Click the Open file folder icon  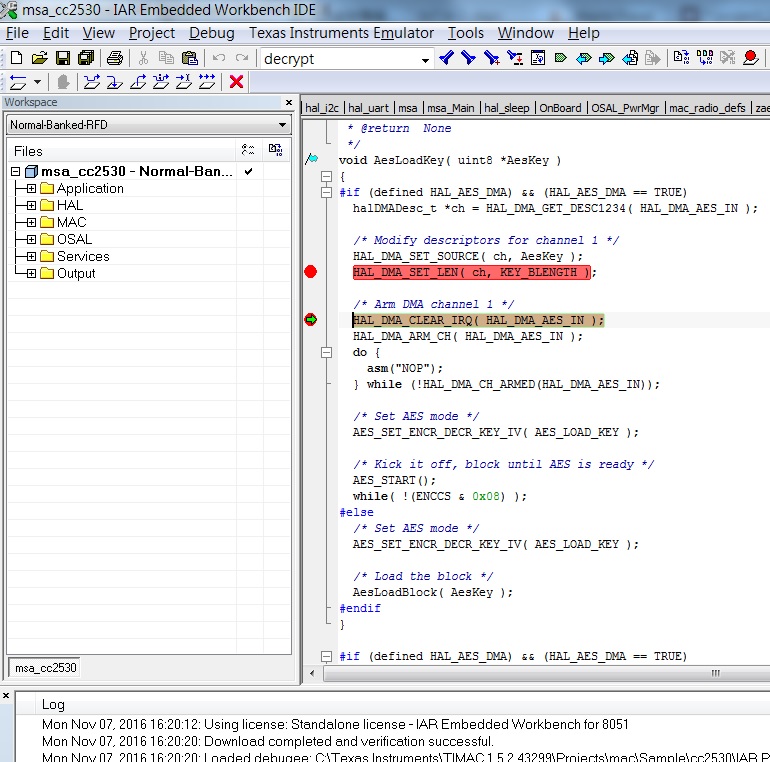coord(40,58)
